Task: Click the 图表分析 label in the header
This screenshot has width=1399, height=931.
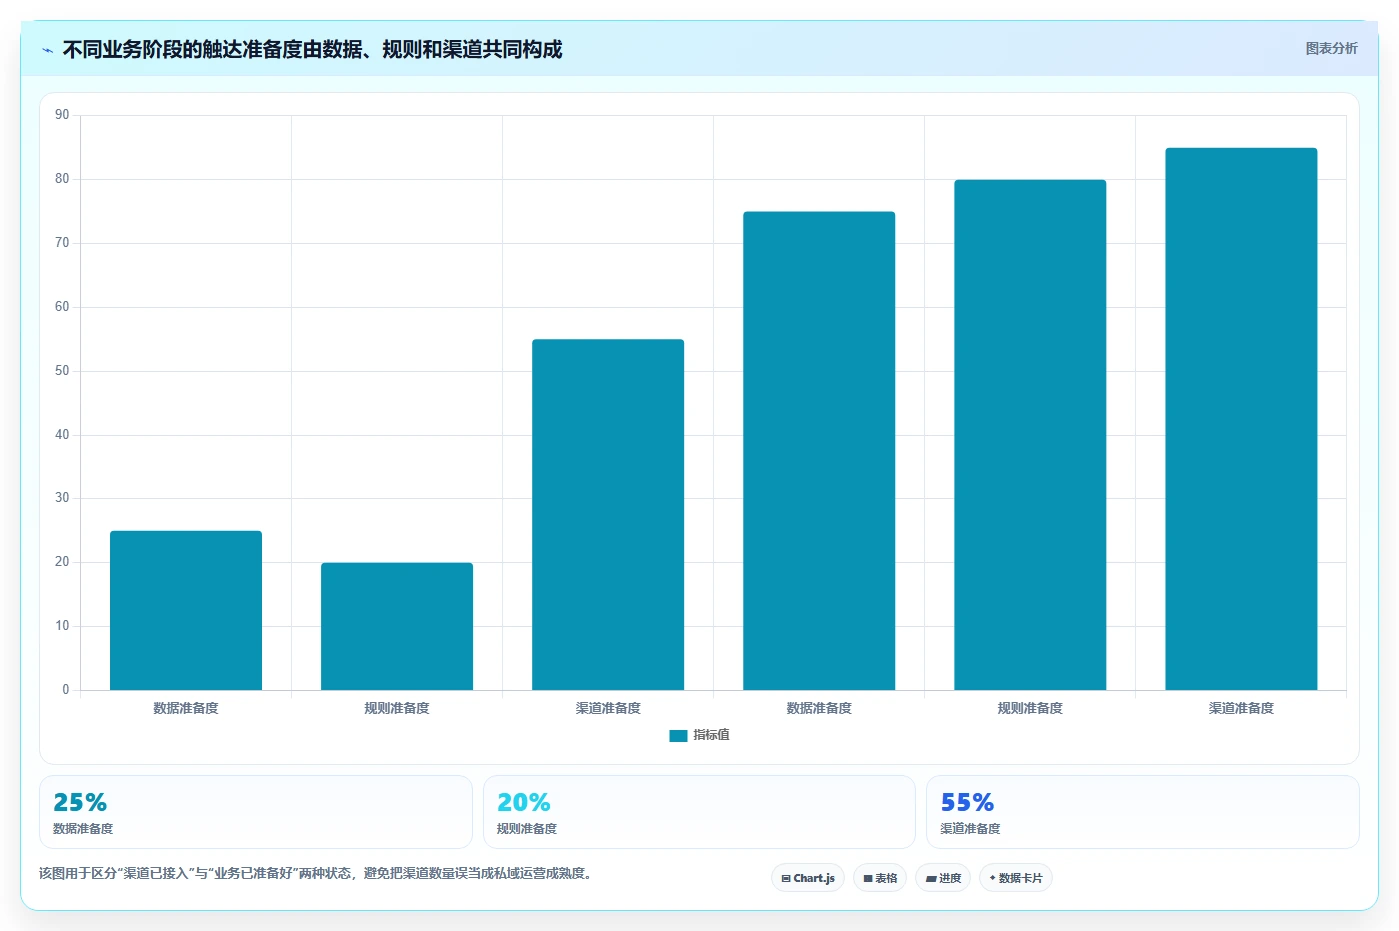Action: [x=1331, y=48]
